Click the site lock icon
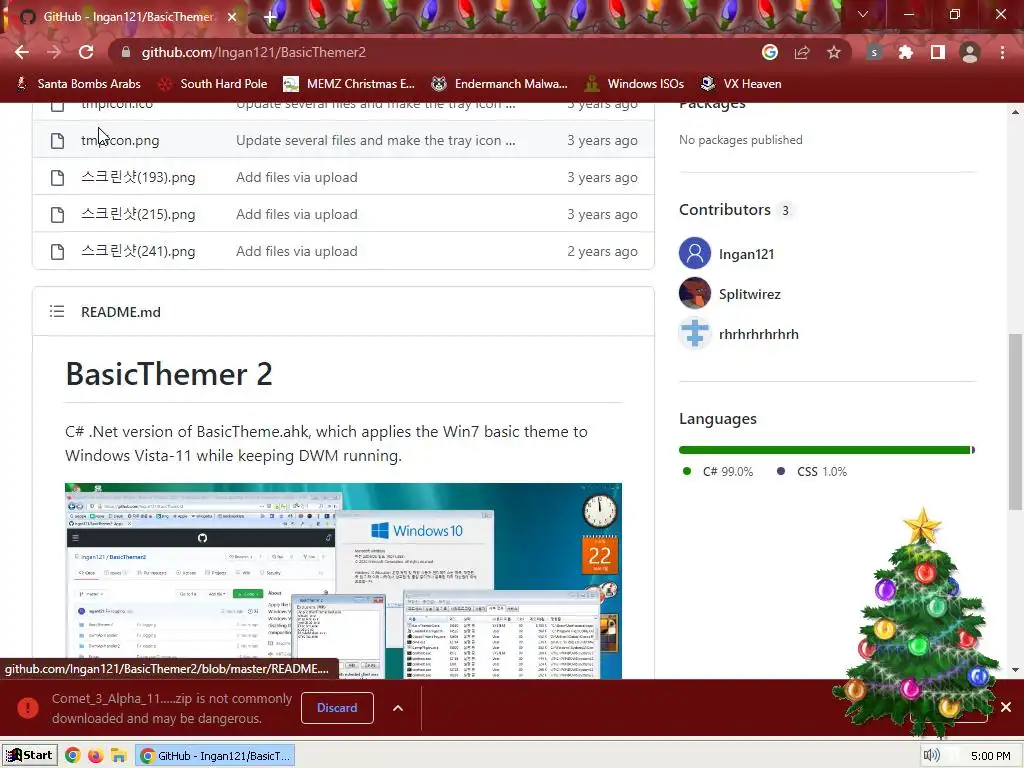This screenshot has width=1024, height=768. (126, 52)
